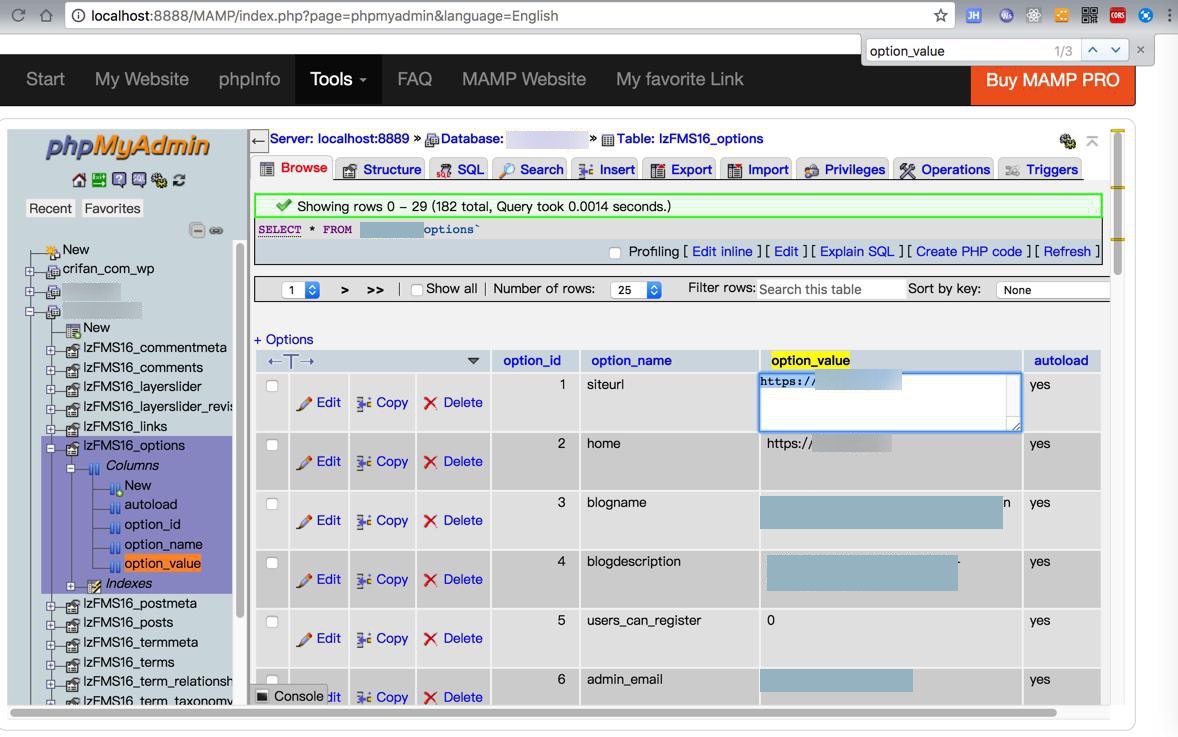The width and height of the screenshot is (1178, 737).
Task: Check the siteurl row checkbox
Action: [x=272, y=385]
